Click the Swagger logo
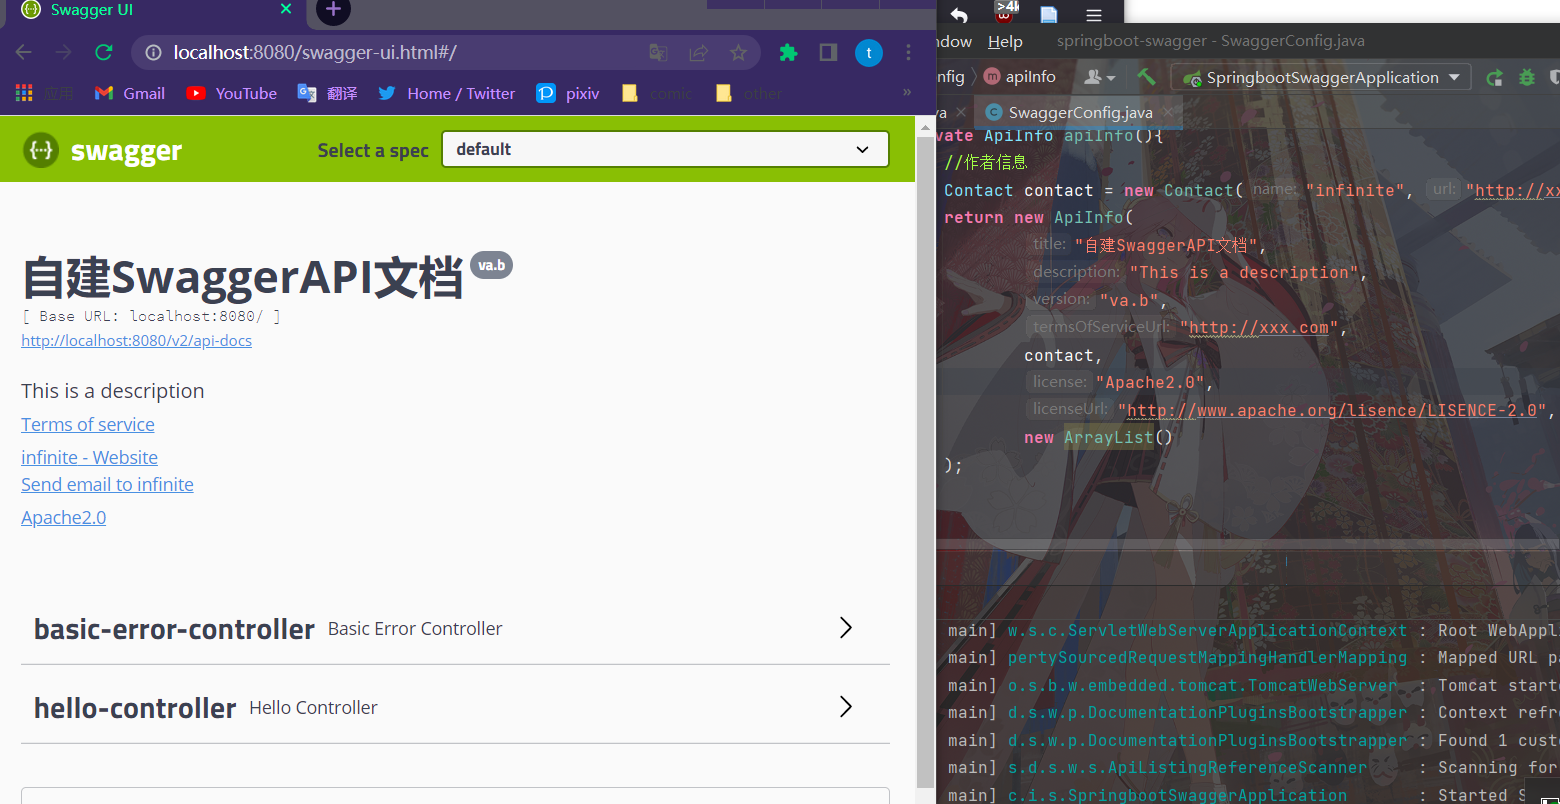 103,150
